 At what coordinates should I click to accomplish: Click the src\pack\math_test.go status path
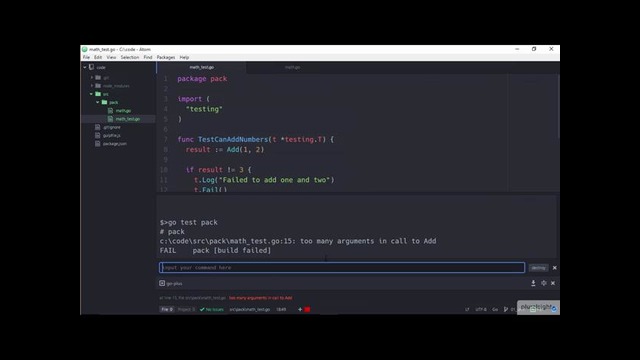click(250, 309)
